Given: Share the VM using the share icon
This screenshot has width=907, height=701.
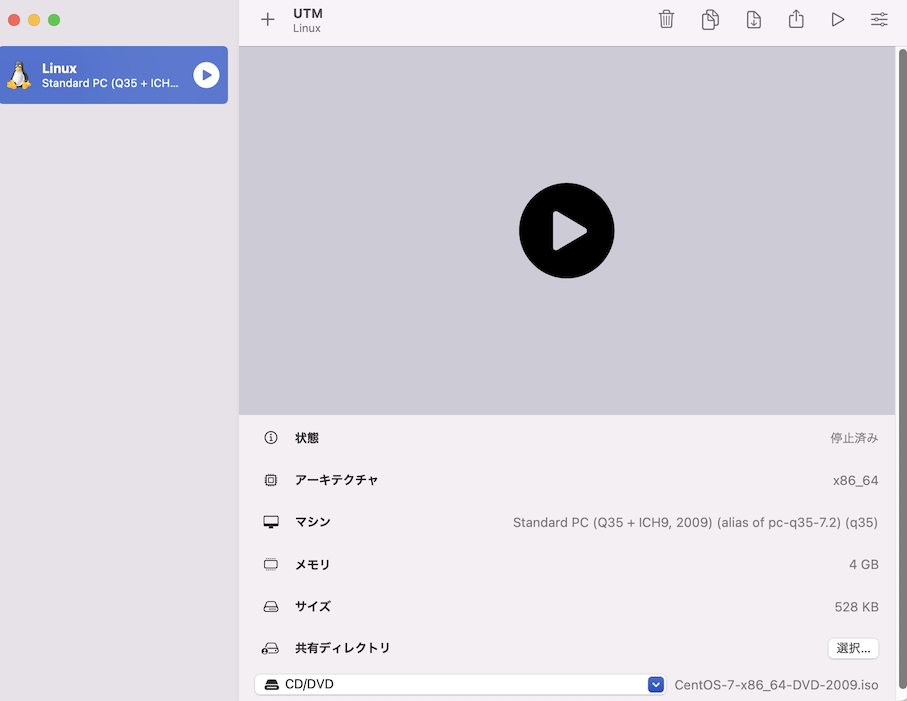Looking at the screenshot, I should pos(796,19).
